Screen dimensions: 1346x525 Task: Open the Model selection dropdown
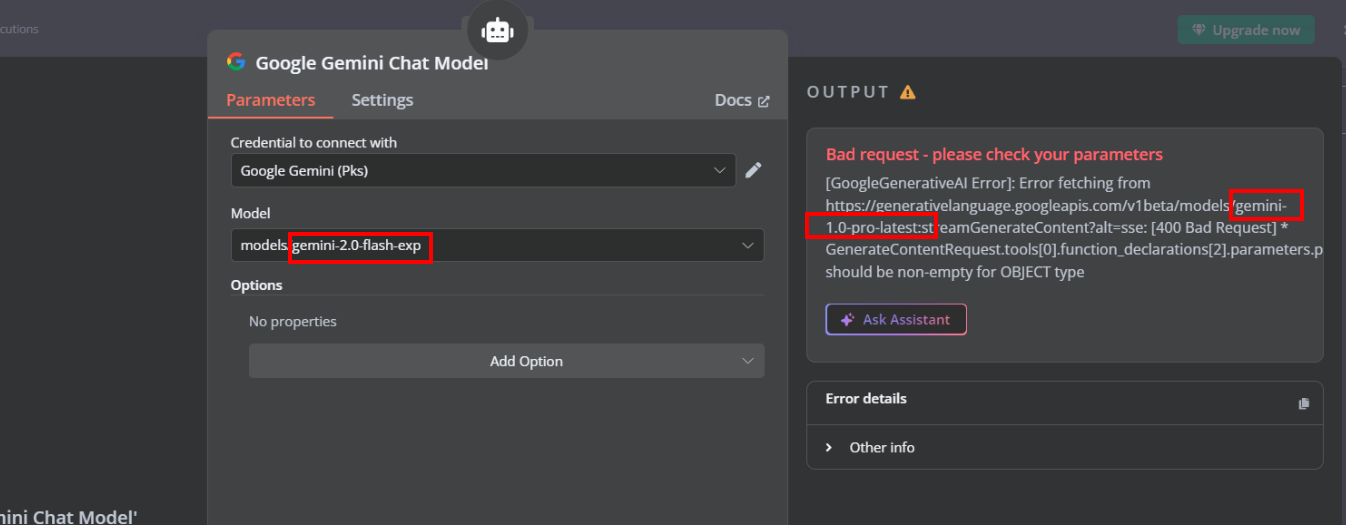(497, 245)
